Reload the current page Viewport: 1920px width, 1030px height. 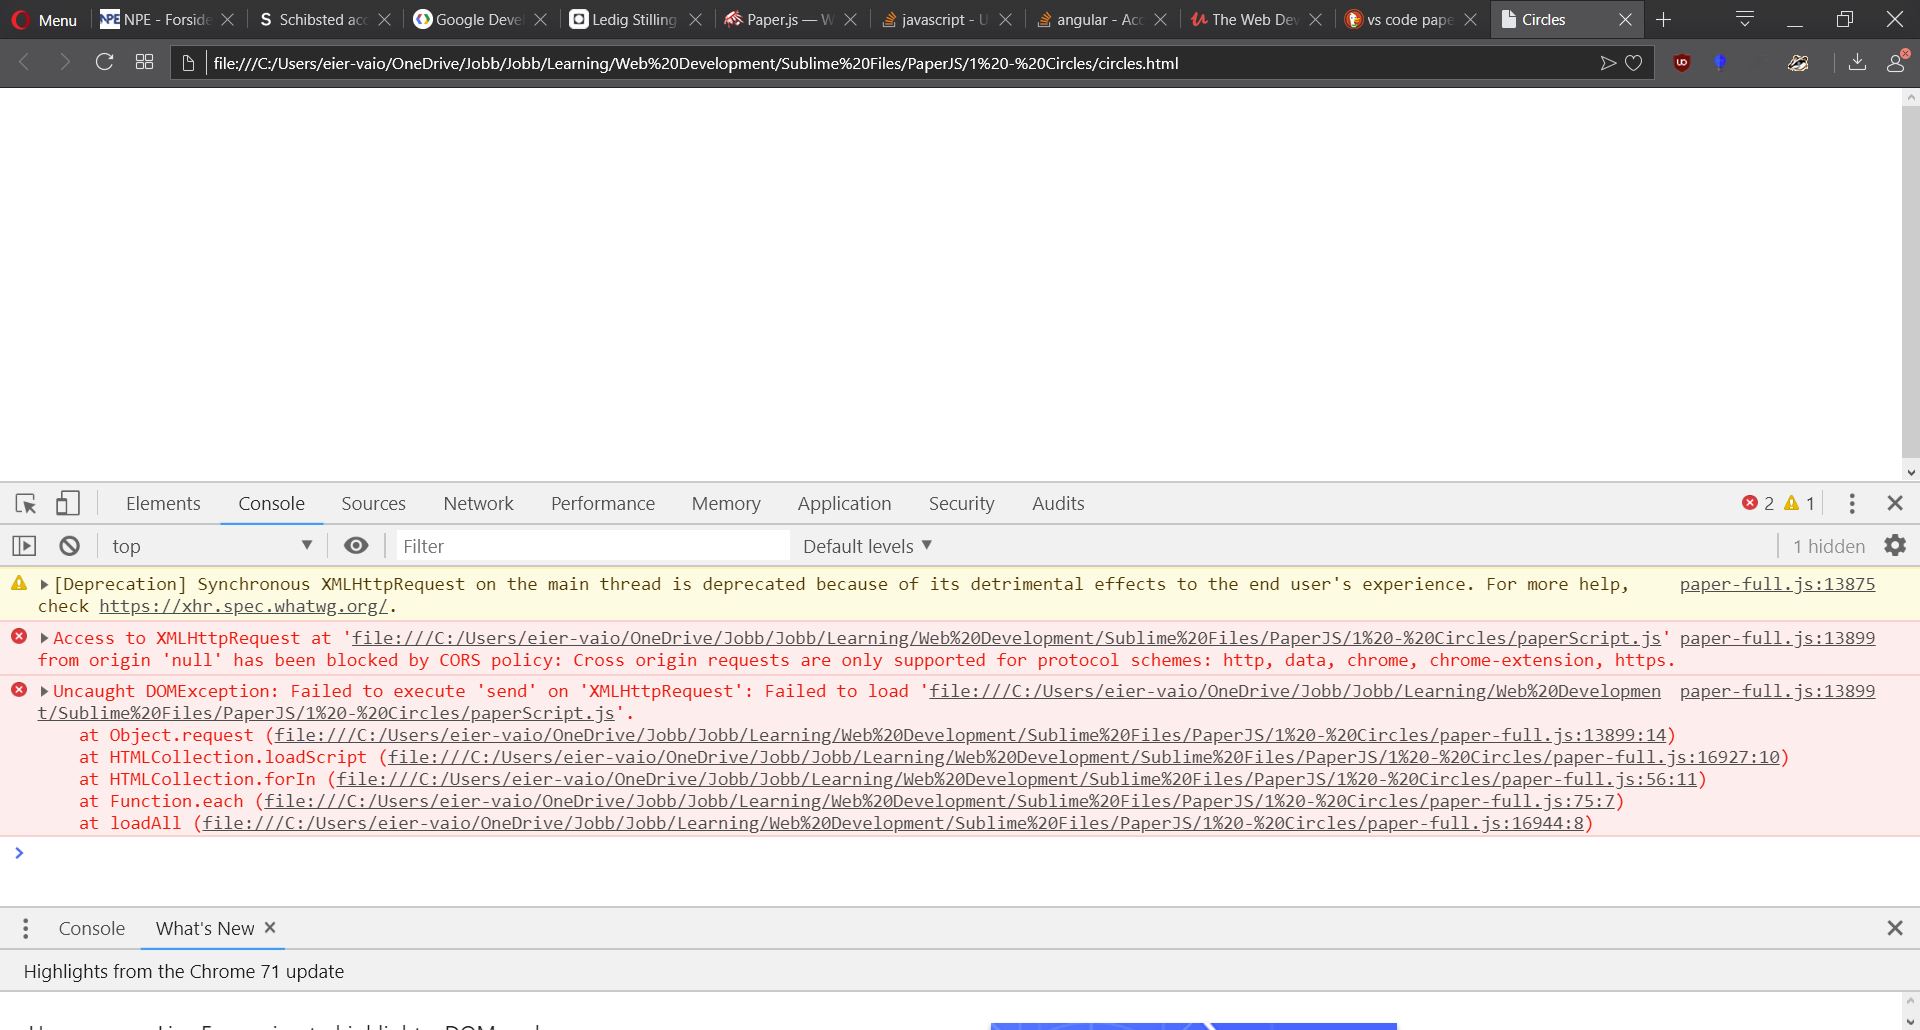104,62
